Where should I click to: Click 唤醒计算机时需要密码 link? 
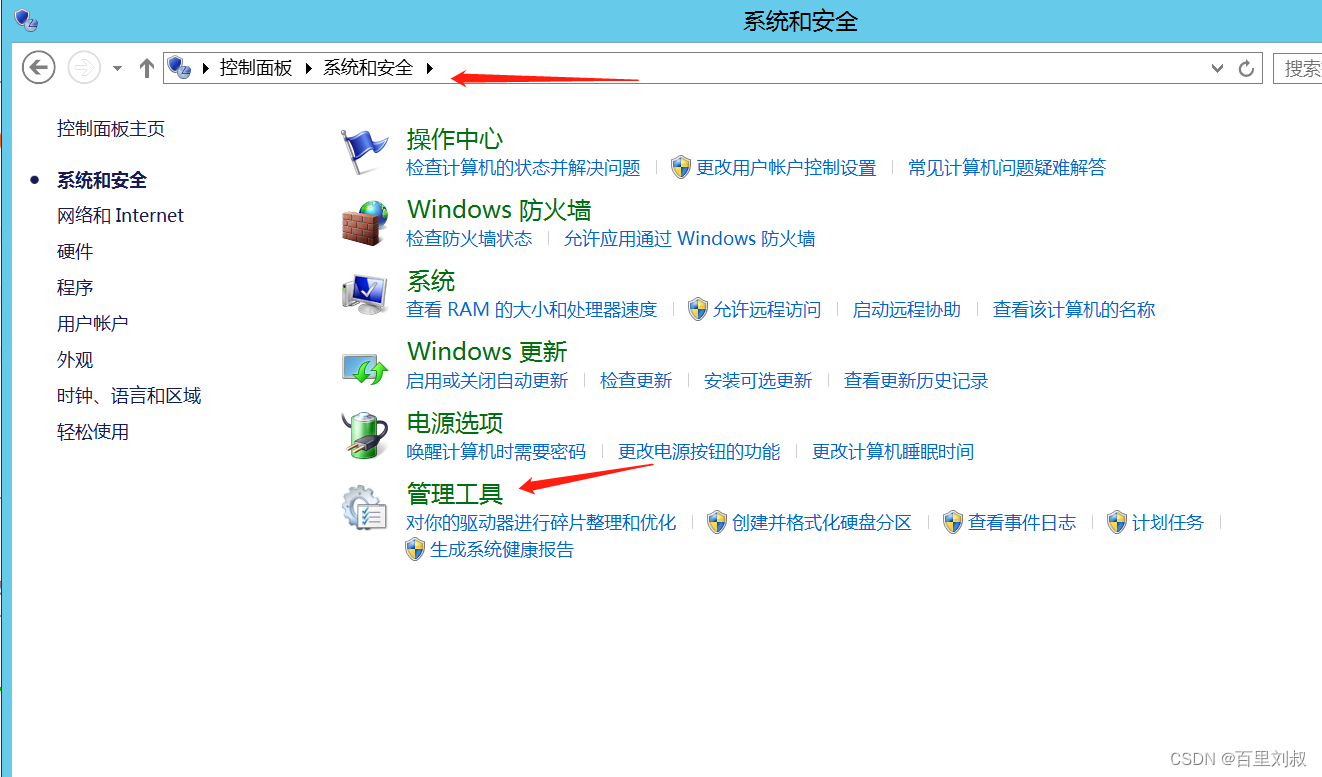point(496,451)
